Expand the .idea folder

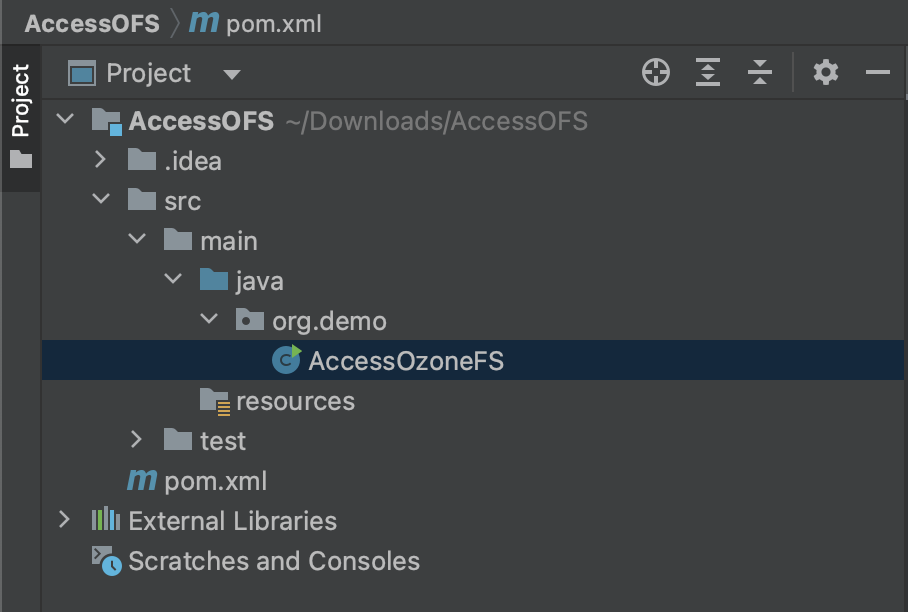(100, 160)
